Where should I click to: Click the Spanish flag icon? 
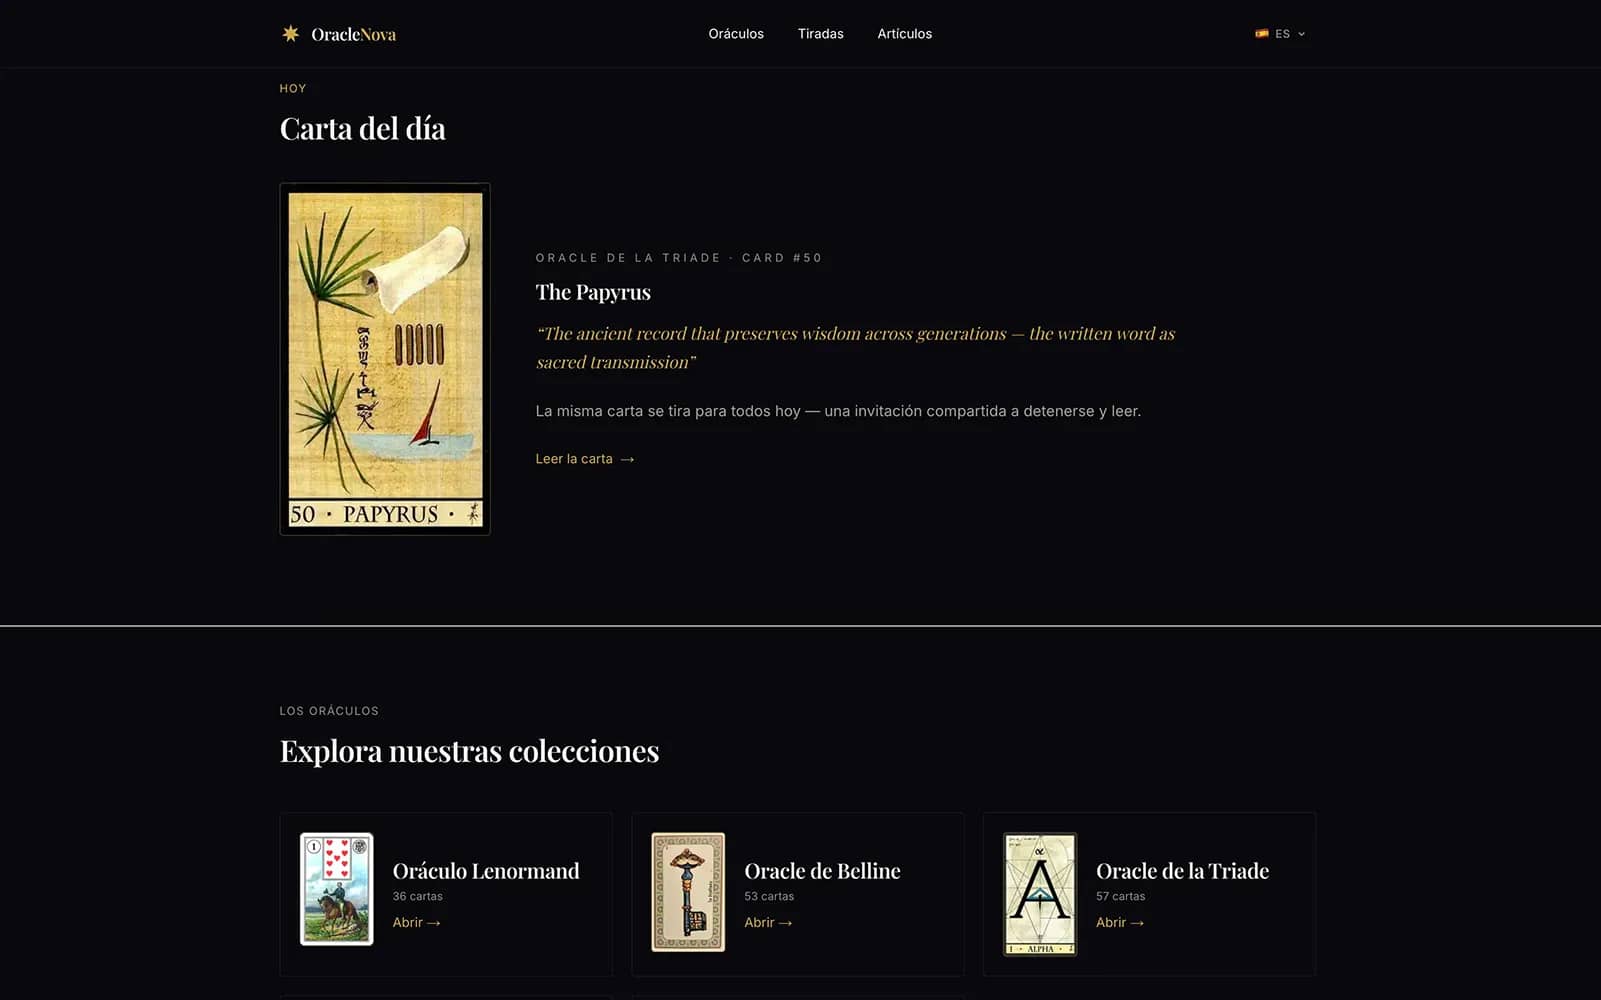click(1262, 34)
